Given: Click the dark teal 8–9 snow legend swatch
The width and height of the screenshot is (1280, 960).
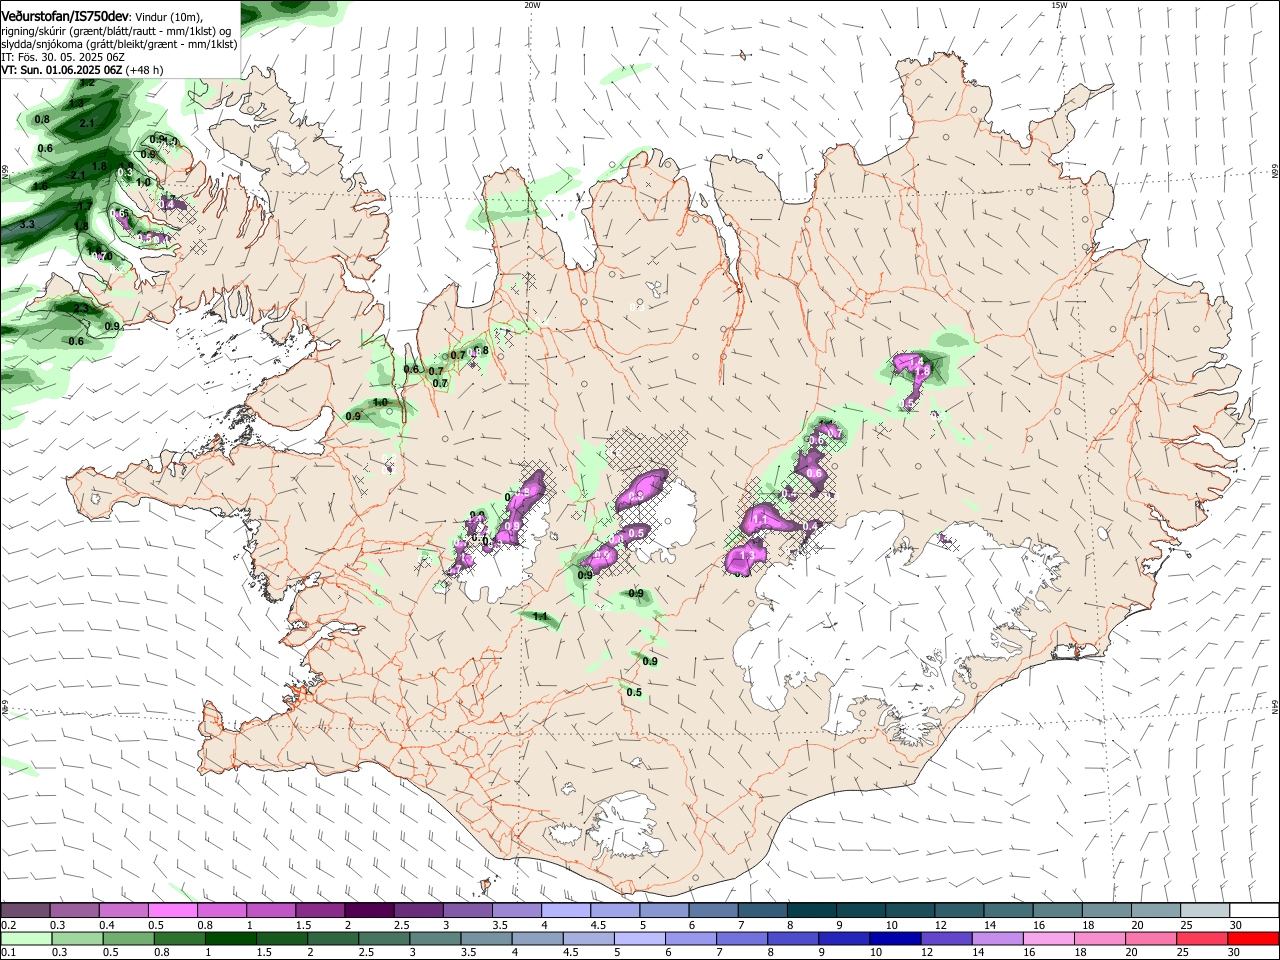Looking at the screenshot, I should [811, 911].
